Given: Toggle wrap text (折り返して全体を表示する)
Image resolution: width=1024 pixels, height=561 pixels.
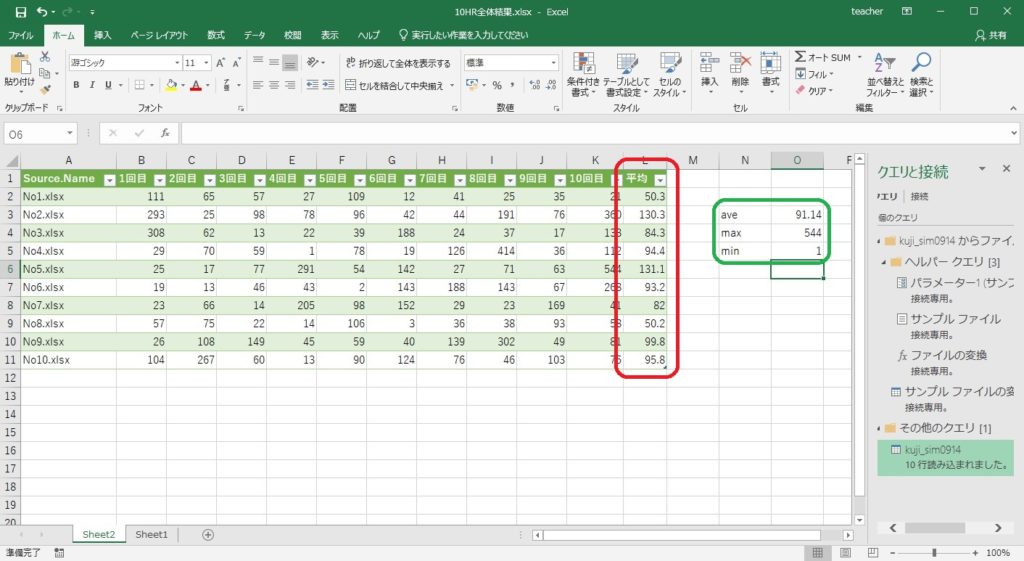Looking at the screenshot, I should click(x=398, y=63).
